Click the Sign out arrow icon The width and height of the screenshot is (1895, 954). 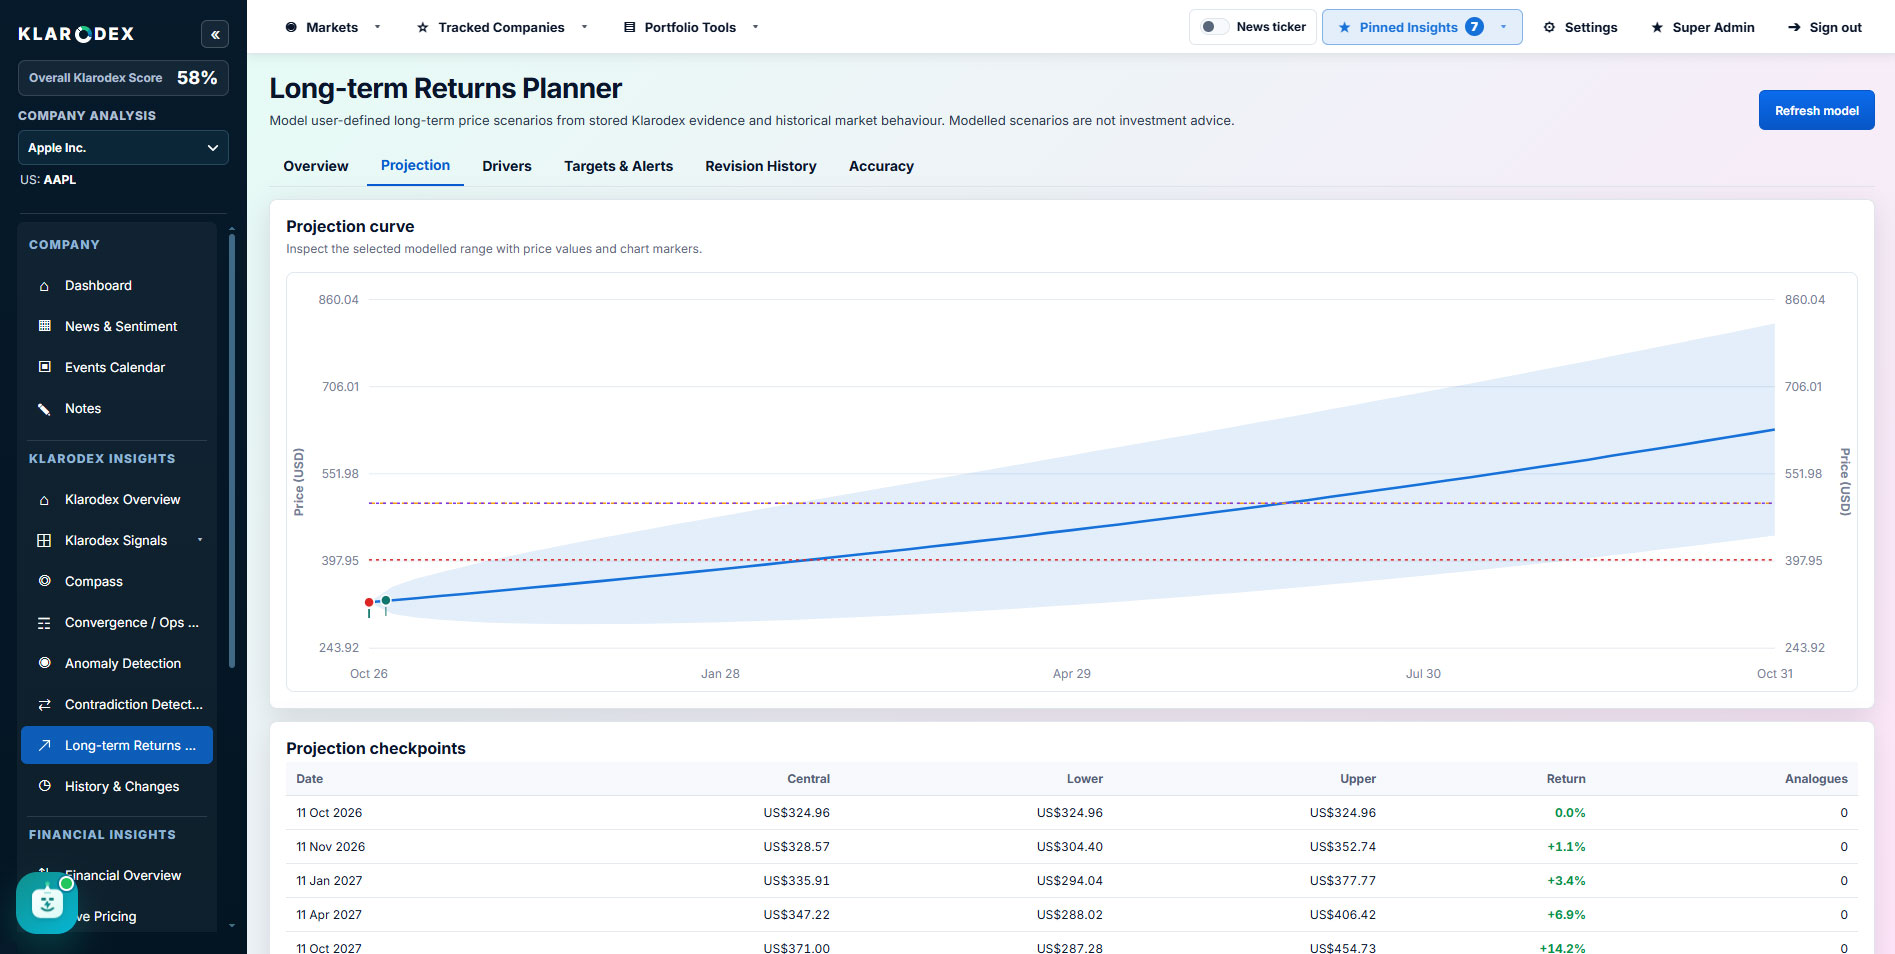point(1794,27)
